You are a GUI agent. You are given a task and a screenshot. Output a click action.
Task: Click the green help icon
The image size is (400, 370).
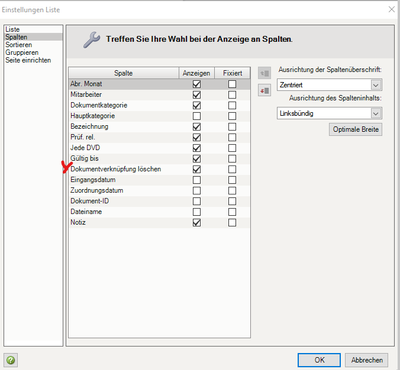click(11, 360)
